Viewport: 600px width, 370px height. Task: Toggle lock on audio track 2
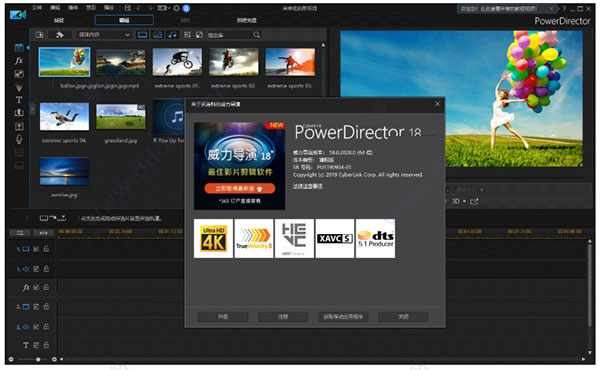46,326
